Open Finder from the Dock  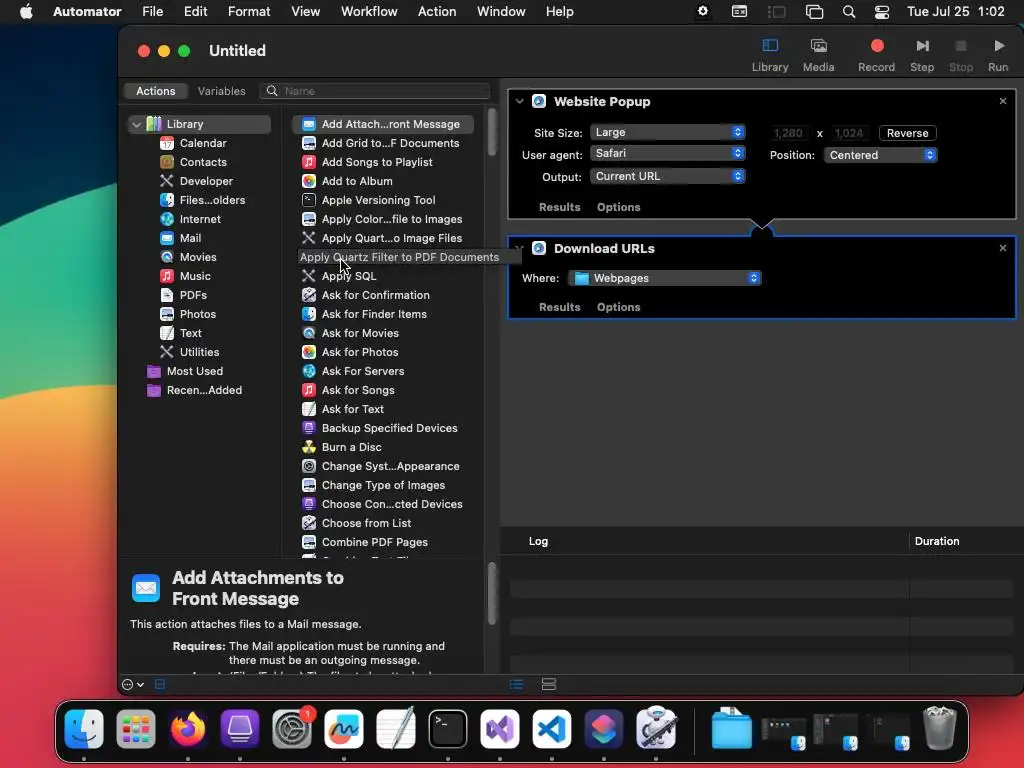coord(84,729)
